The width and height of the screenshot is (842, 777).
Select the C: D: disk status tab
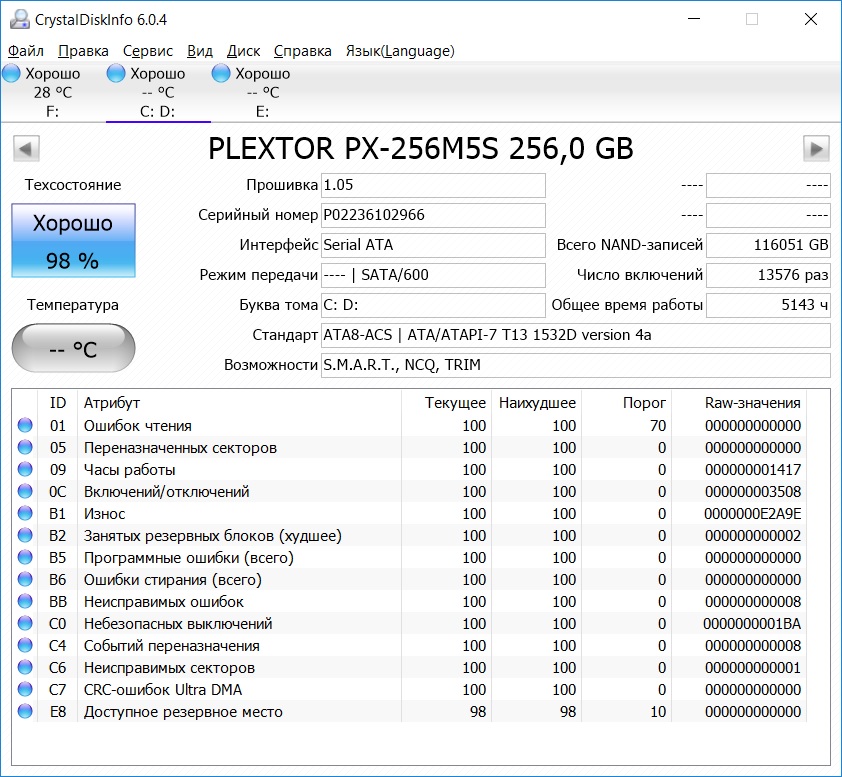pos(158,92)
